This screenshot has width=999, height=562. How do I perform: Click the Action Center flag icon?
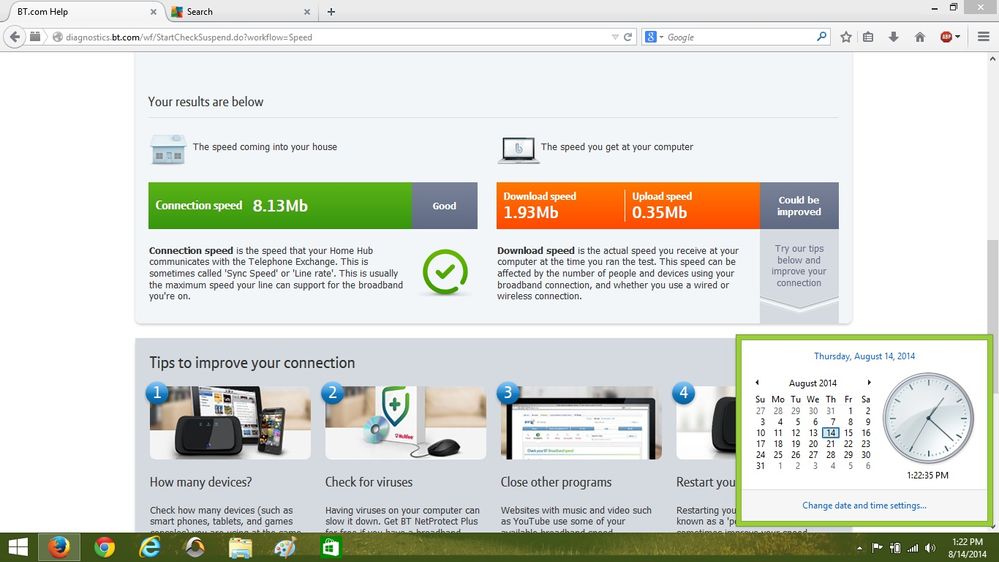pyautogui.click(x=877, y=548)
